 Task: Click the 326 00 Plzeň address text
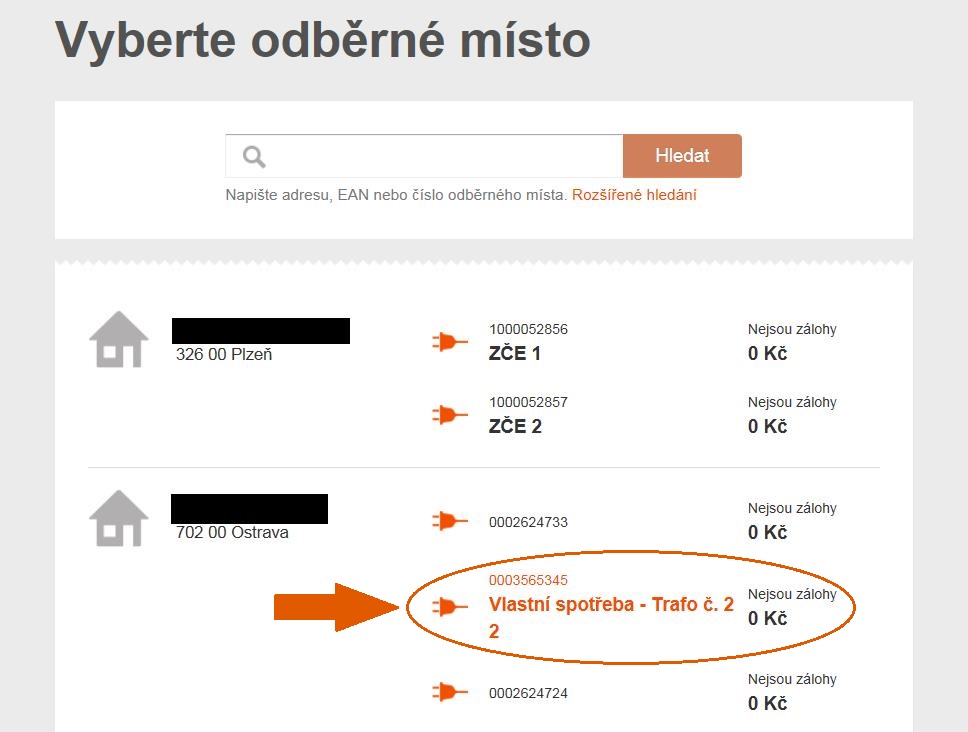tap(224, 354)
